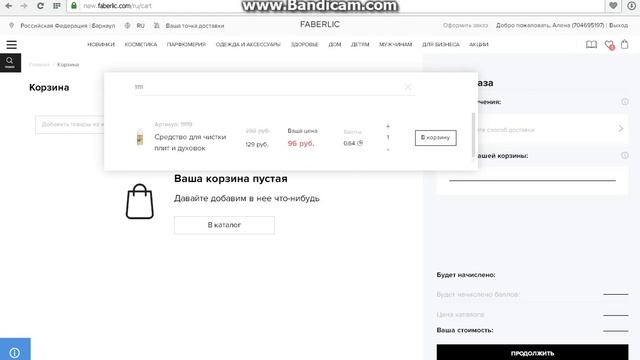Click the Выход logout link
The height and width of the screenshot is (360, 640).
(x=618, y=25)
